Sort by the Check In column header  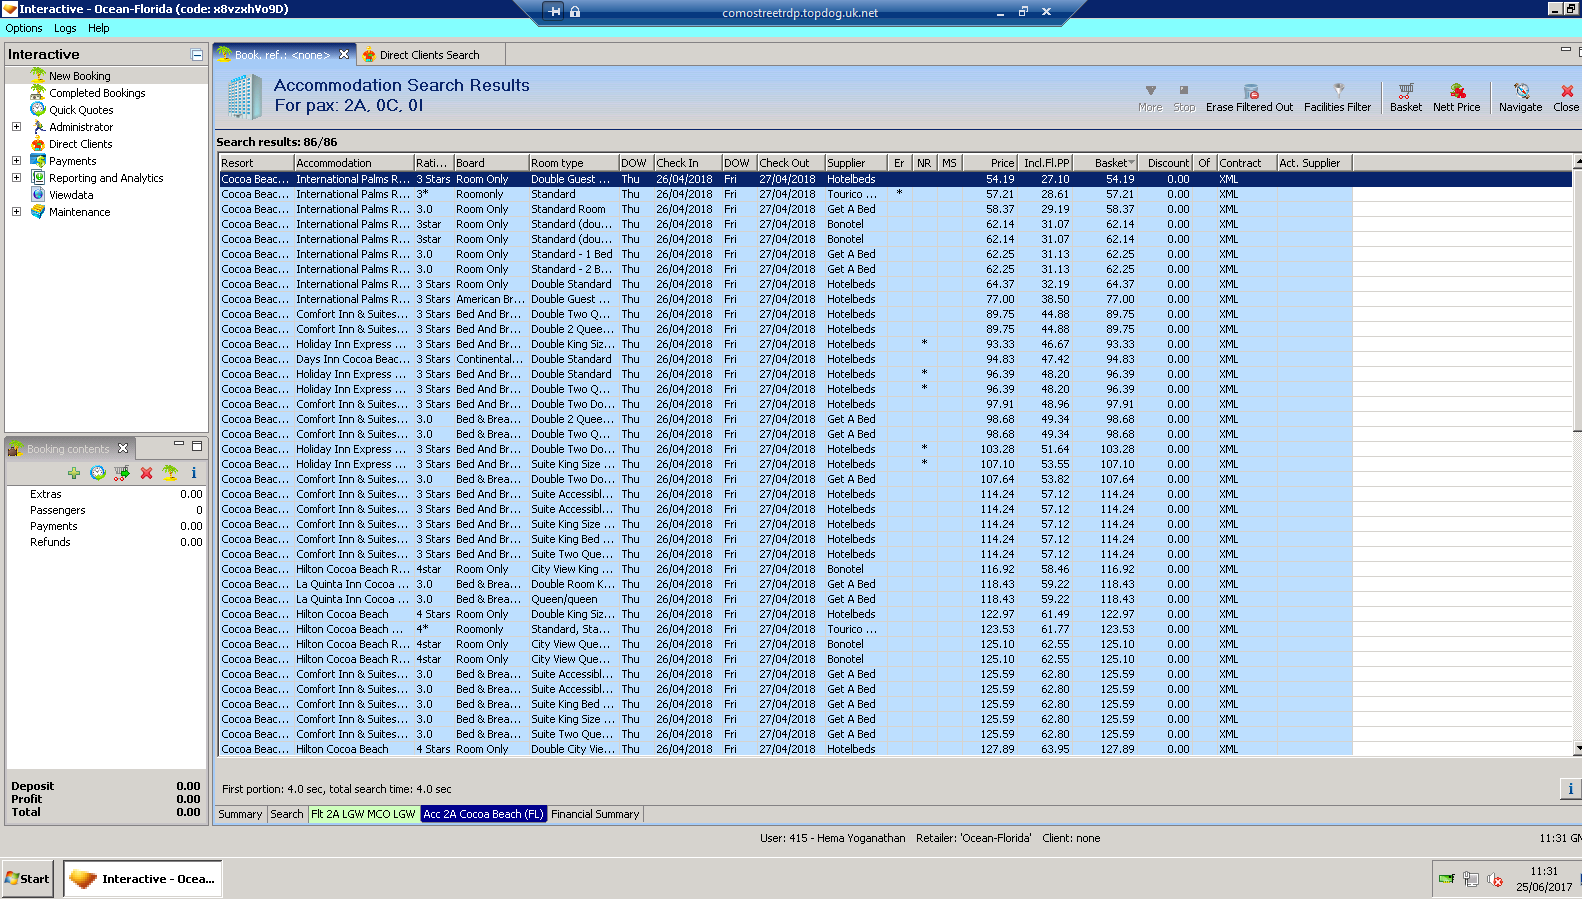[x=687, y=163]
